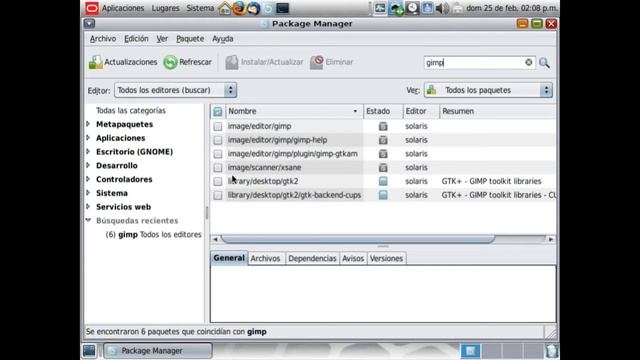Open the Archivo menu

[103, 39]
